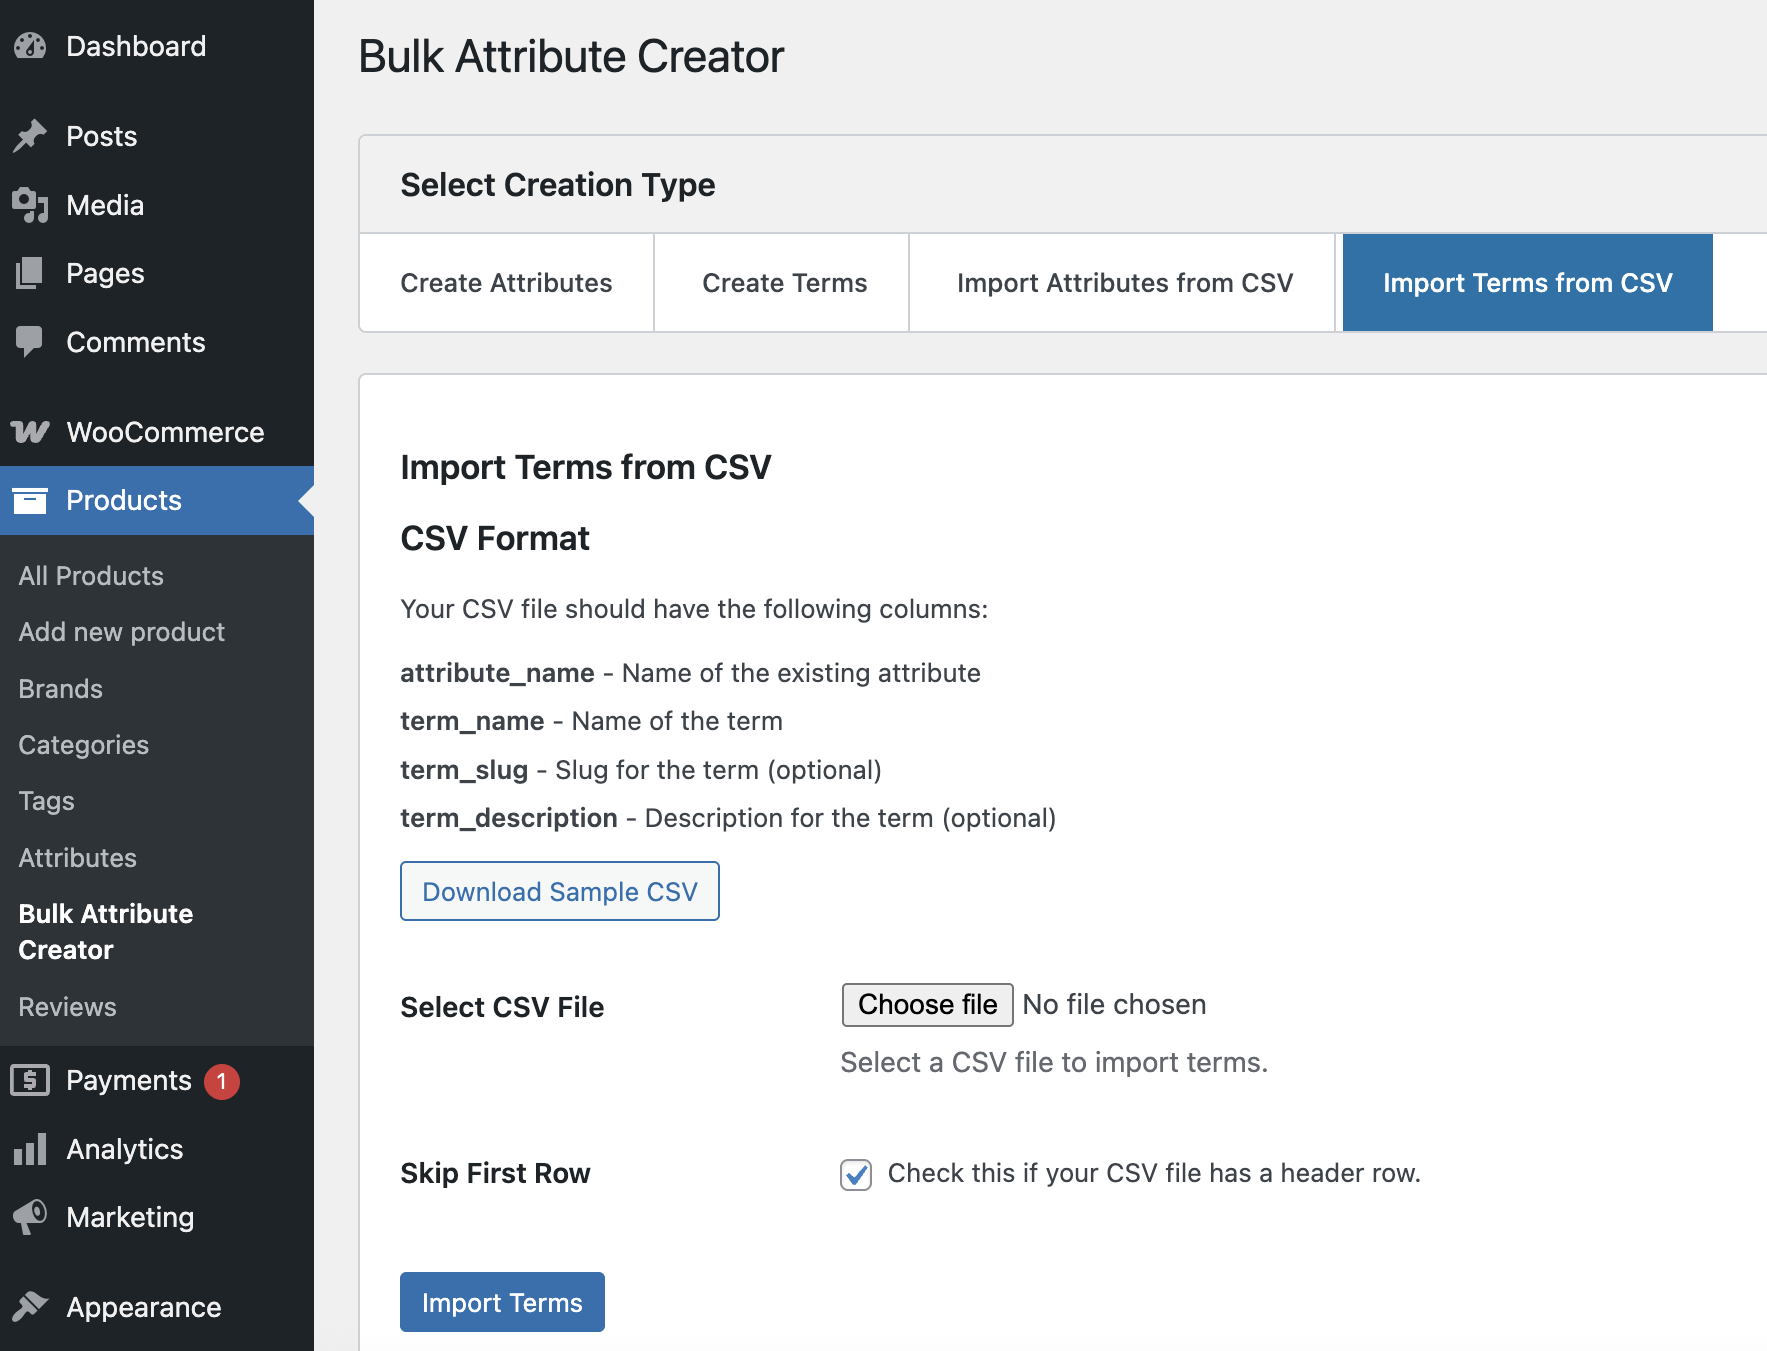Click the 'Select CSV File' label
1767x1351 pixels.
[502, 1007]
